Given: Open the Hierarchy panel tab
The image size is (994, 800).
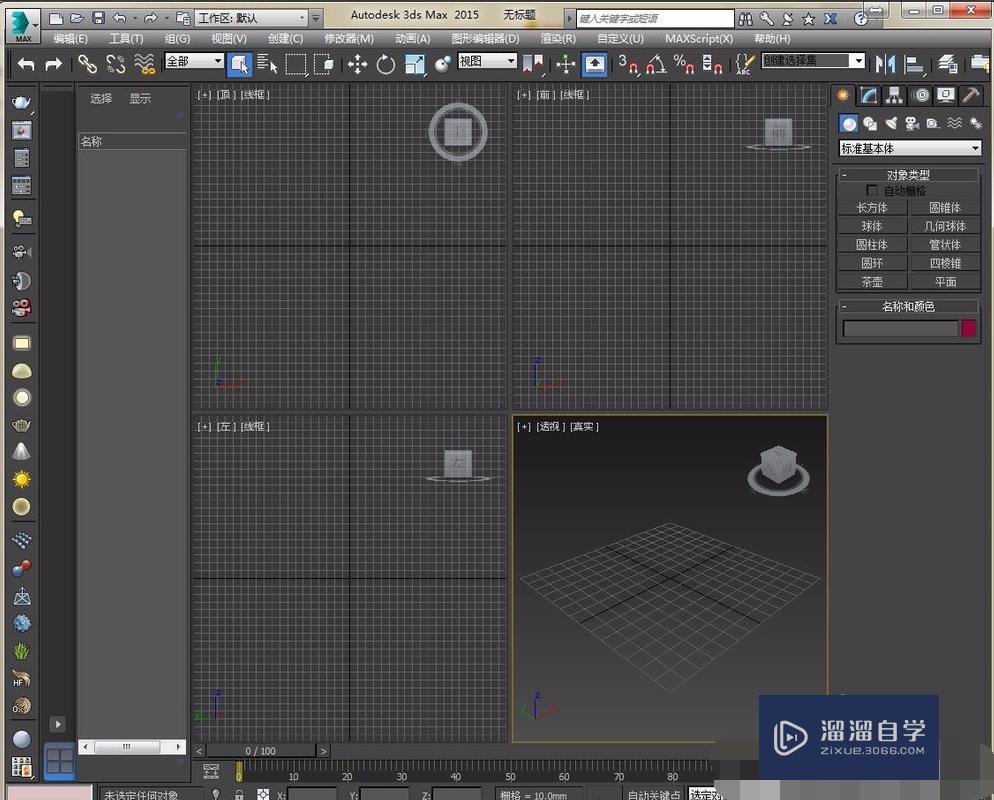Looking at the screenshot, I should click(894, 95).
